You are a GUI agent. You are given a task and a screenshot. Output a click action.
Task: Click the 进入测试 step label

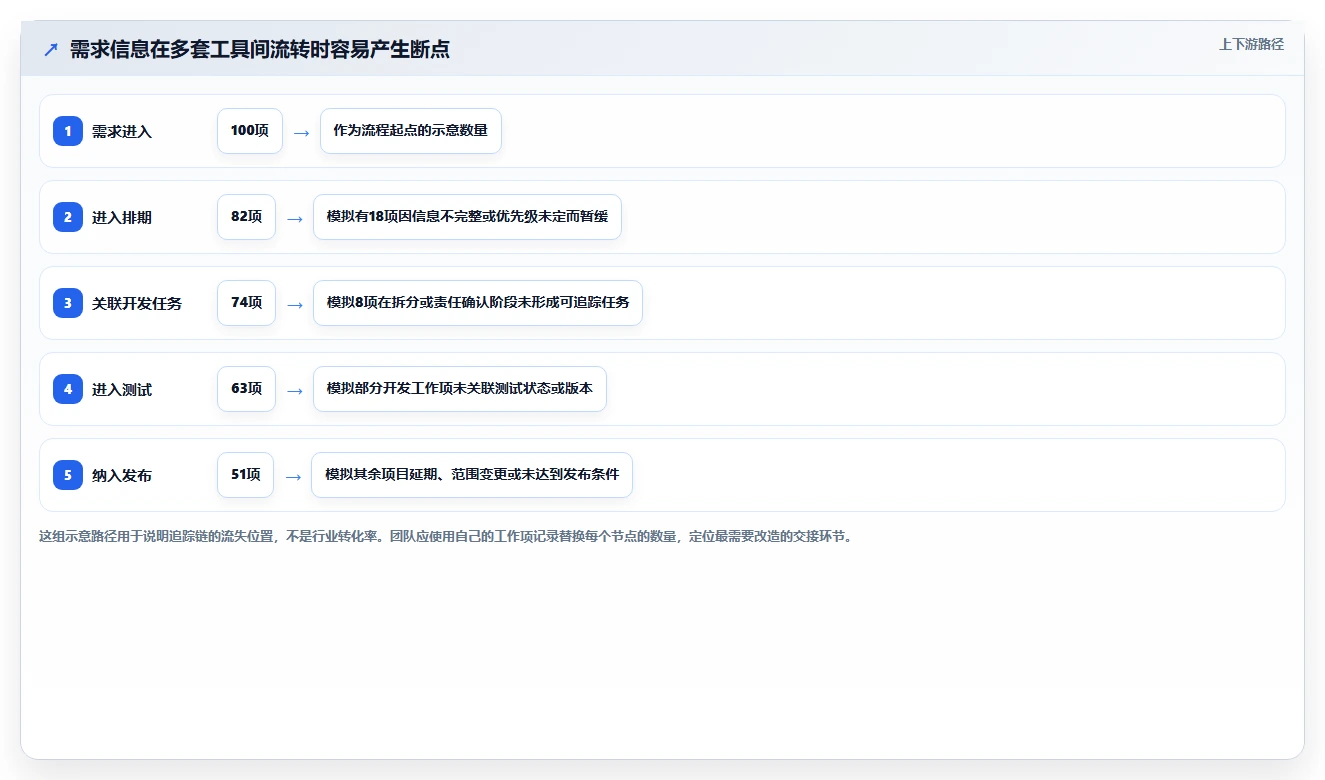[122, 390]
